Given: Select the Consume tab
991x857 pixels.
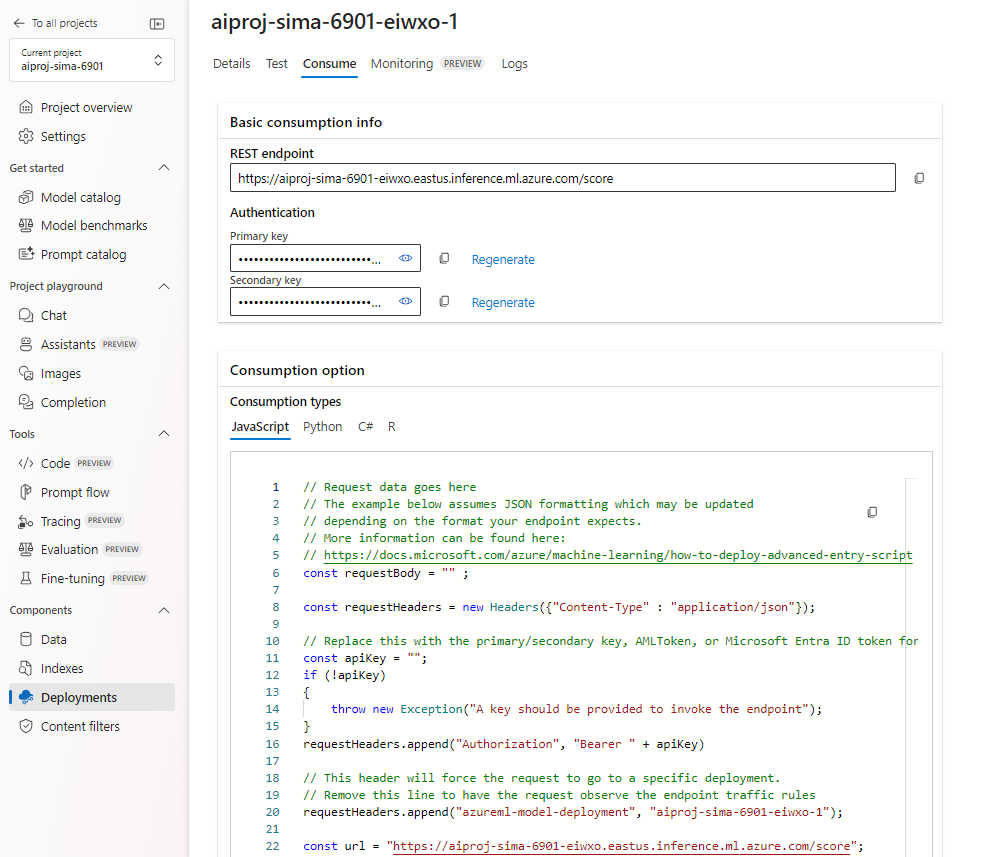Looking at the screenshot, I should 329,64.
